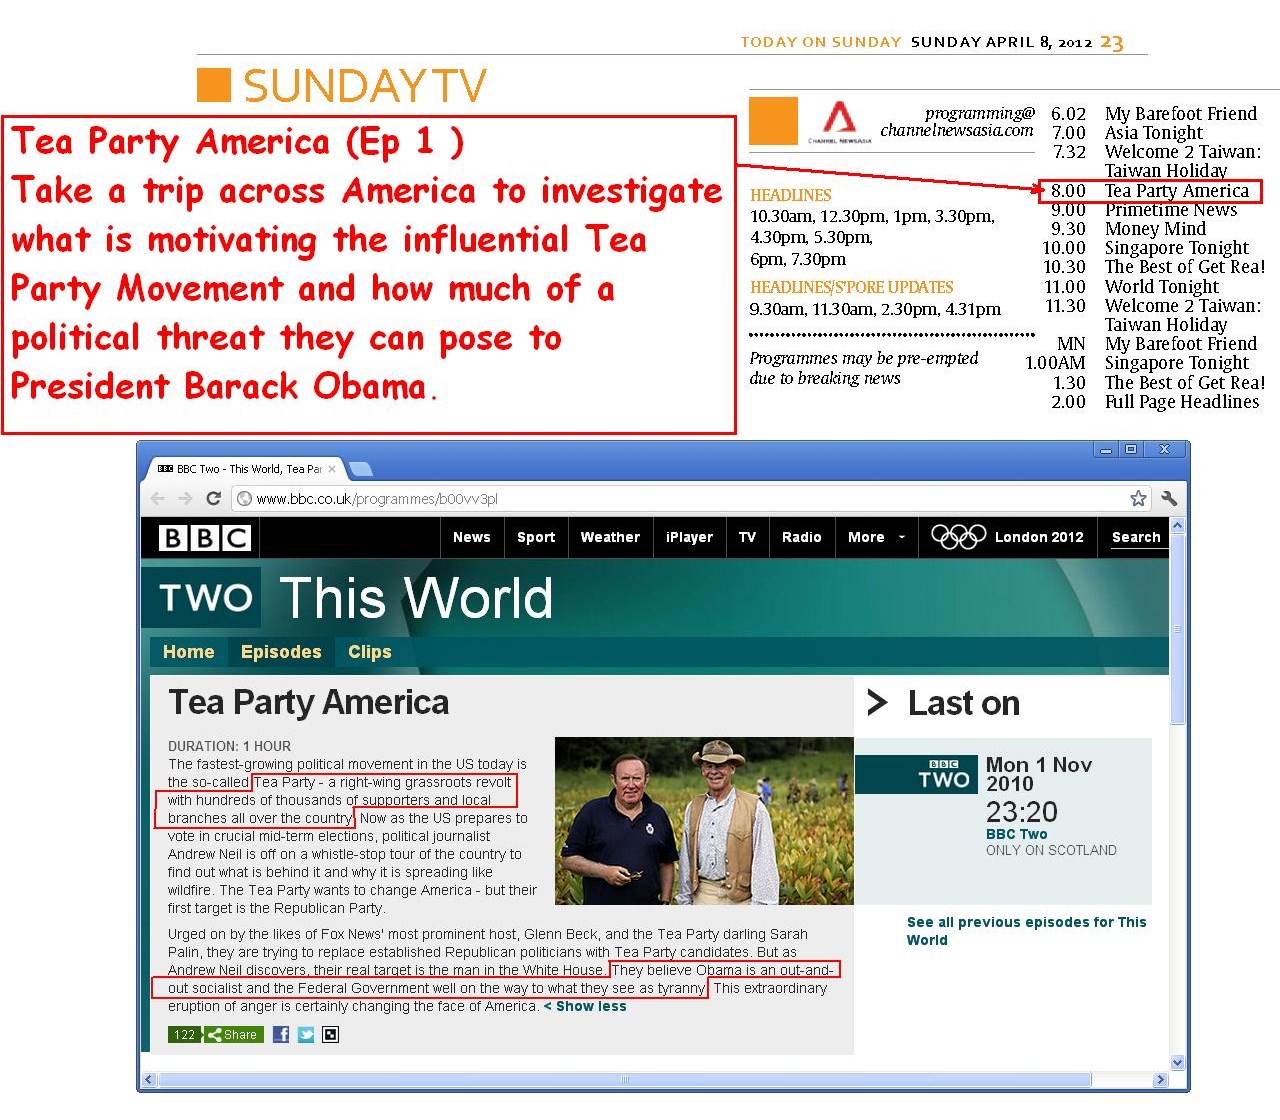Click the This World title

pyautogui.click(x=415, y=598)
